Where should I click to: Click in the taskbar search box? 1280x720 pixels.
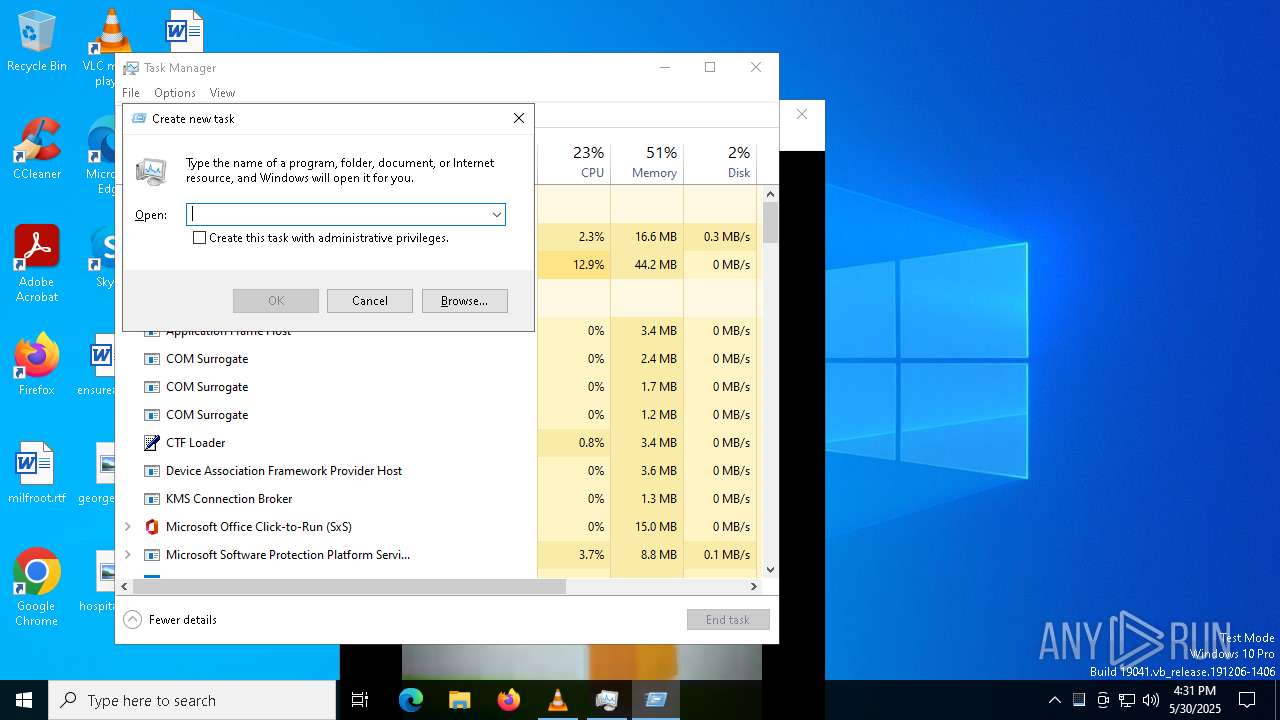coord(192,700)
